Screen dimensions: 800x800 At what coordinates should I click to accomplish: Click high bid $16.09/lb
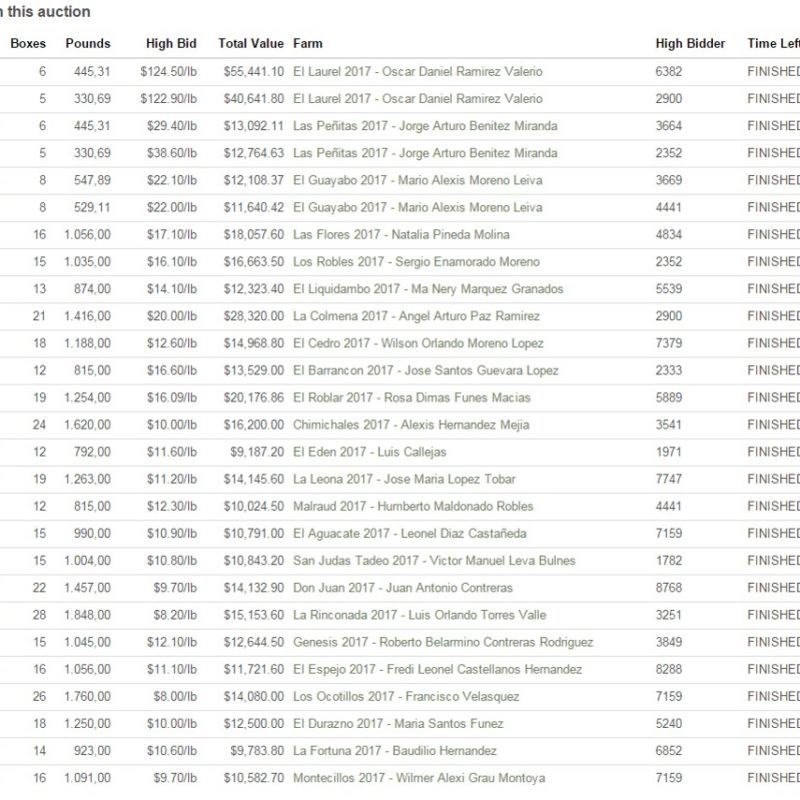pyautogui.click(x=172, y=397)
